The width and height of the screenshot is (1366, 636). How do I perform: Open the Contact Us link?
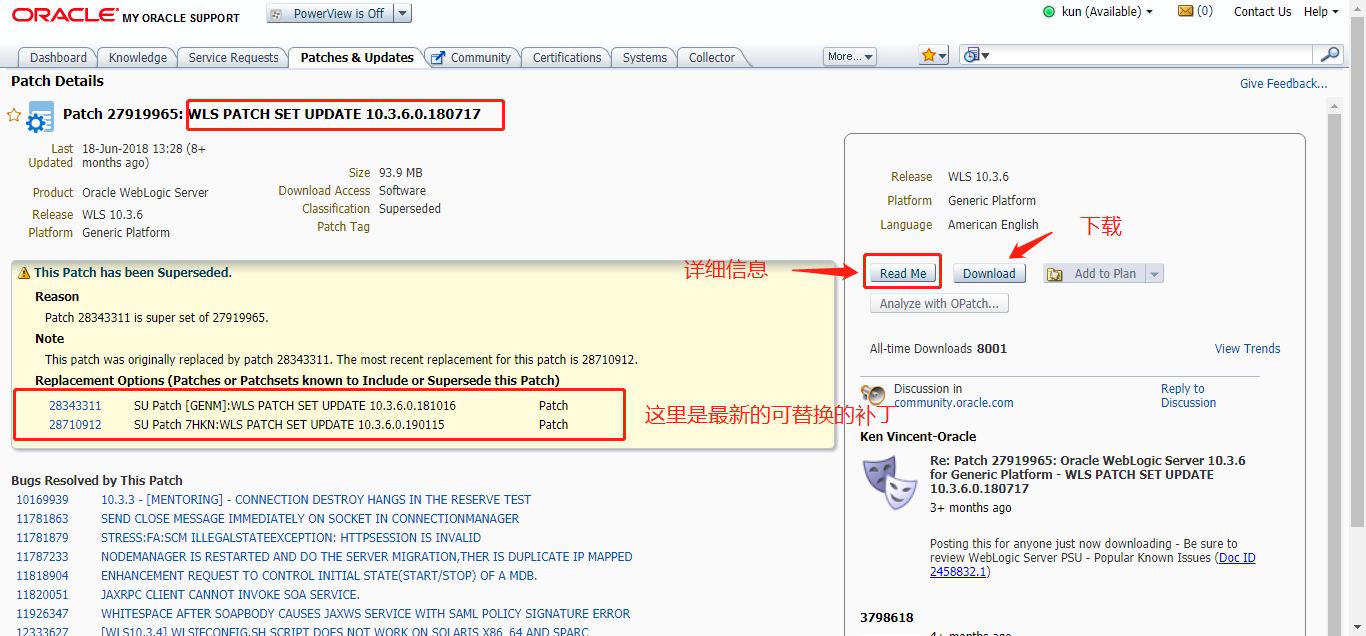point(1262,12)
